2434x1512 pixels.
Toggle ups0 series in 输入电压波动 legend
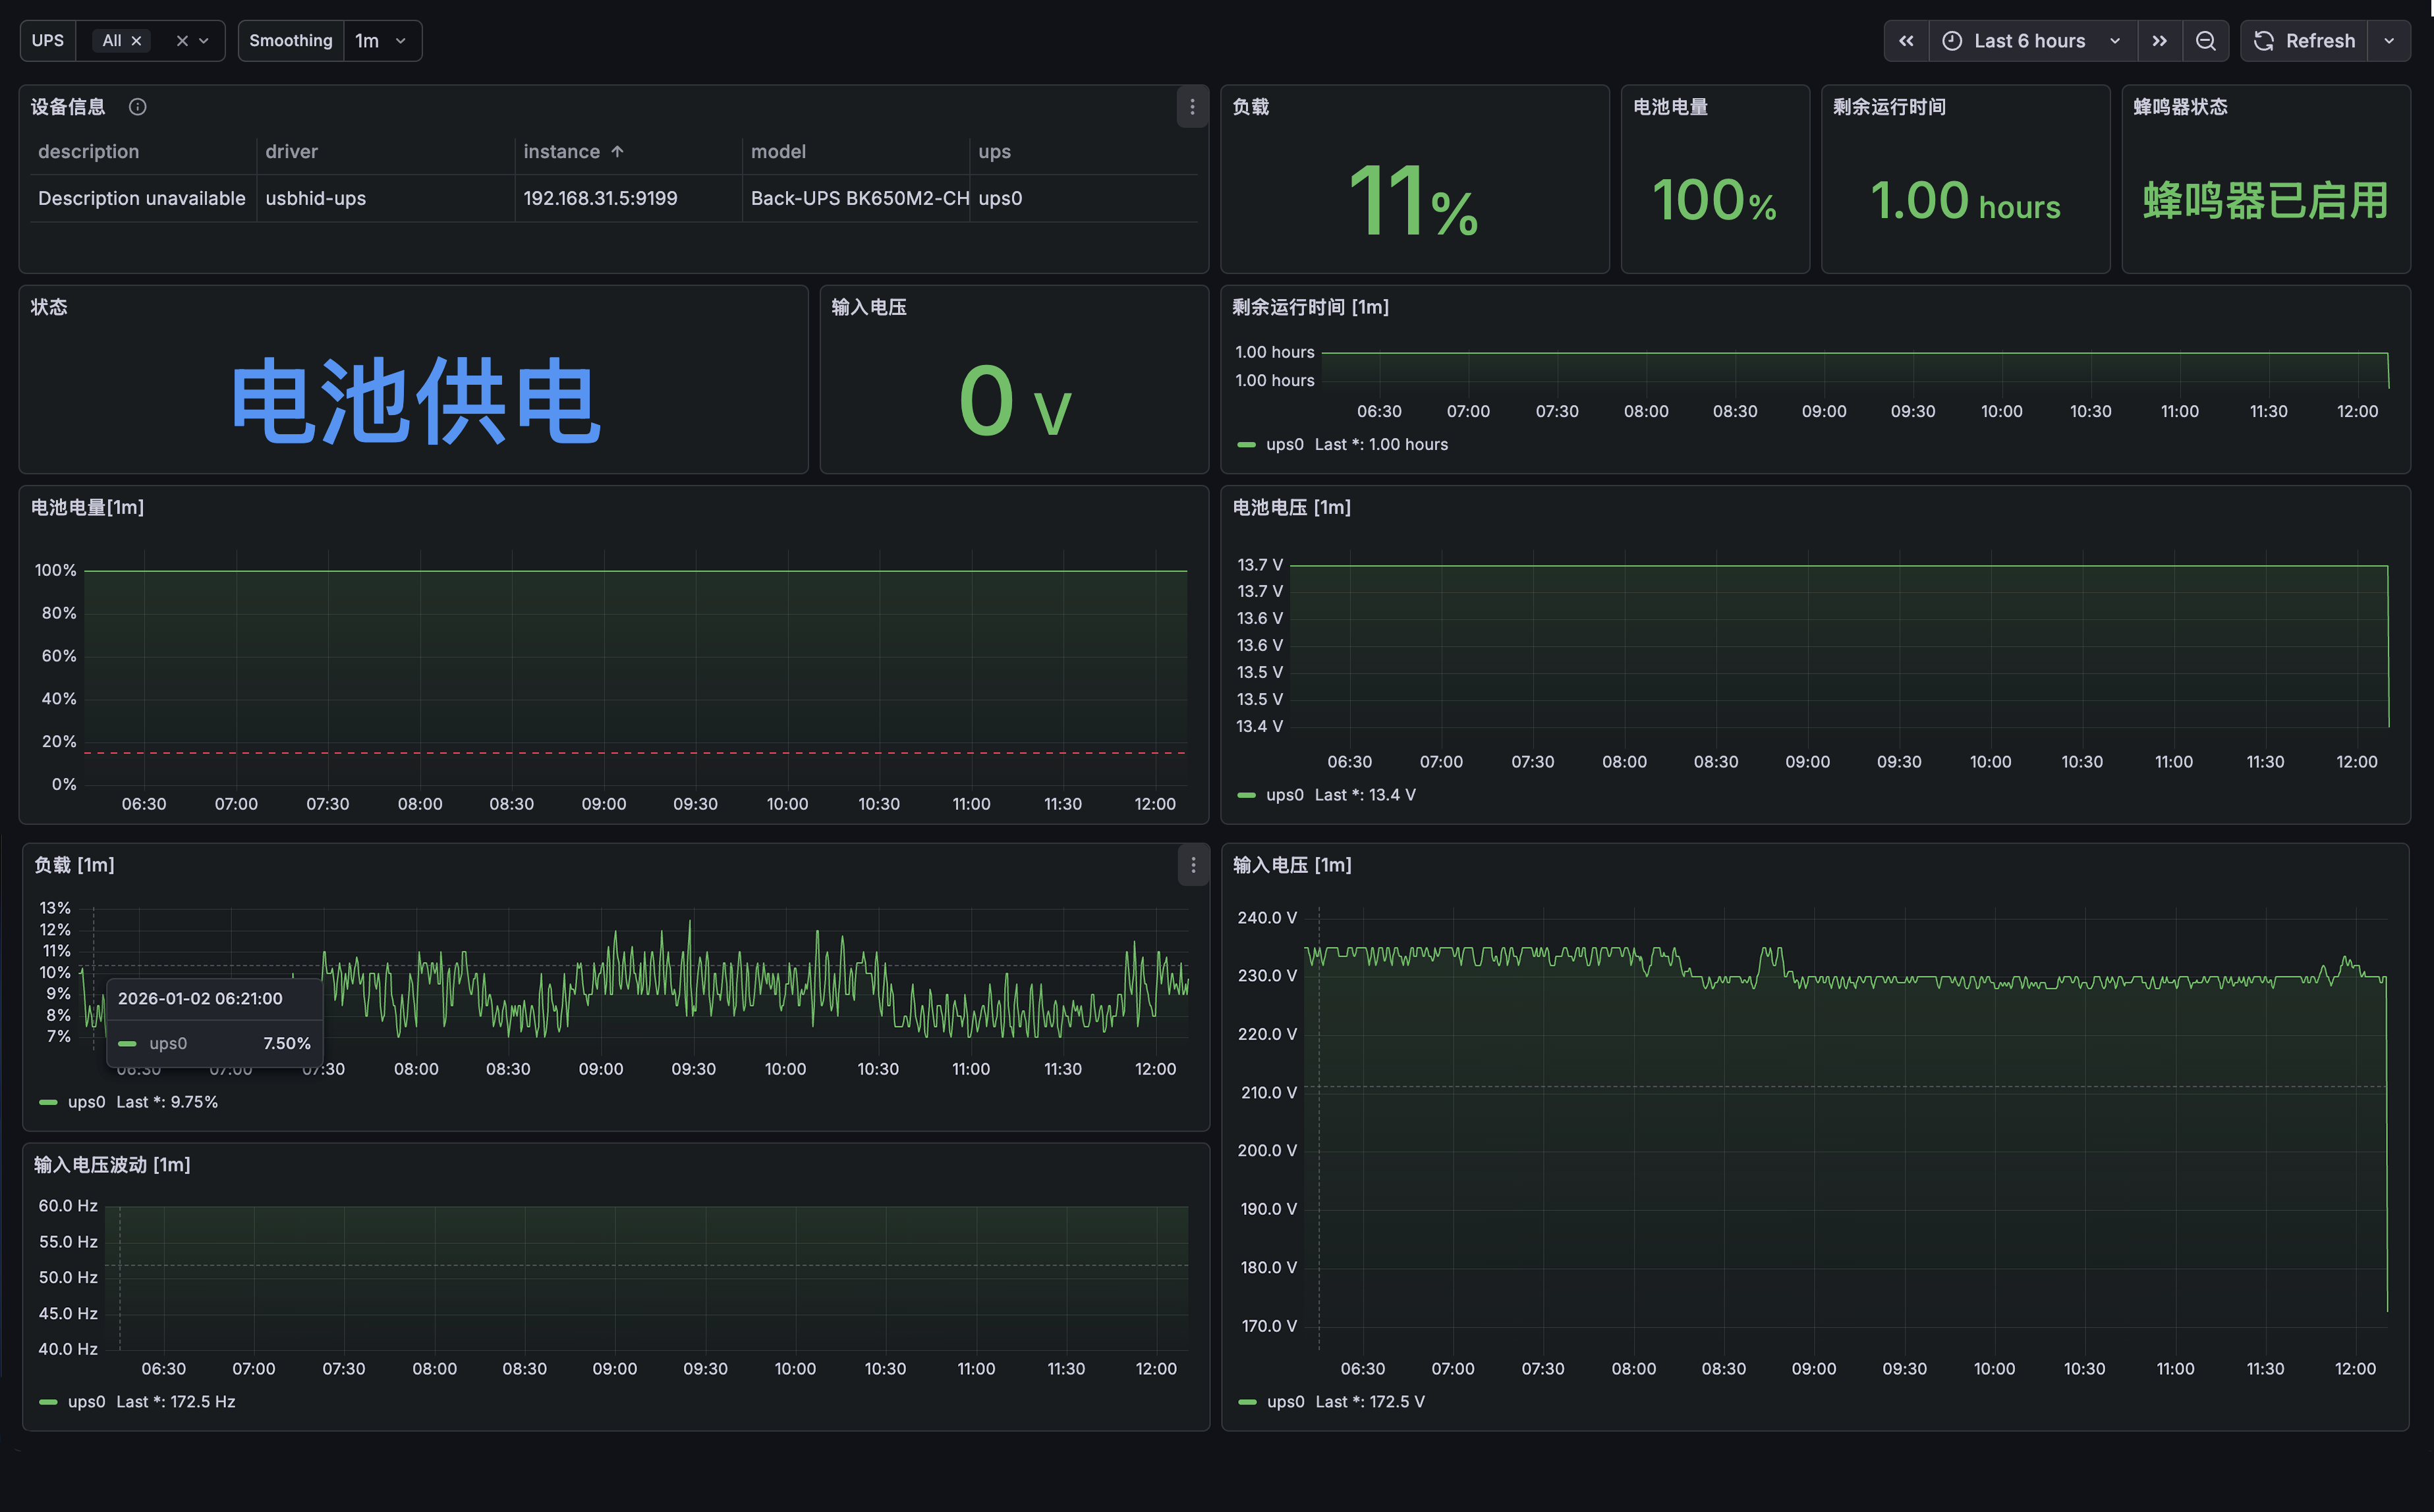coord(86,1402)
